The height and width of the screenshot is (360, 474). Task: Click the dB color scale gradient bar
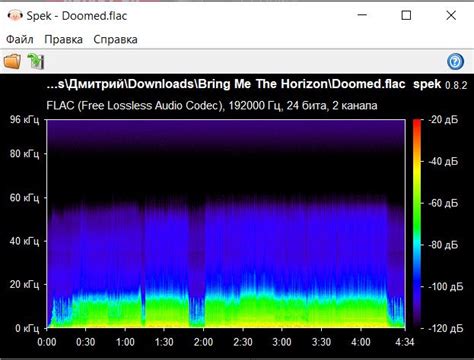417,224
